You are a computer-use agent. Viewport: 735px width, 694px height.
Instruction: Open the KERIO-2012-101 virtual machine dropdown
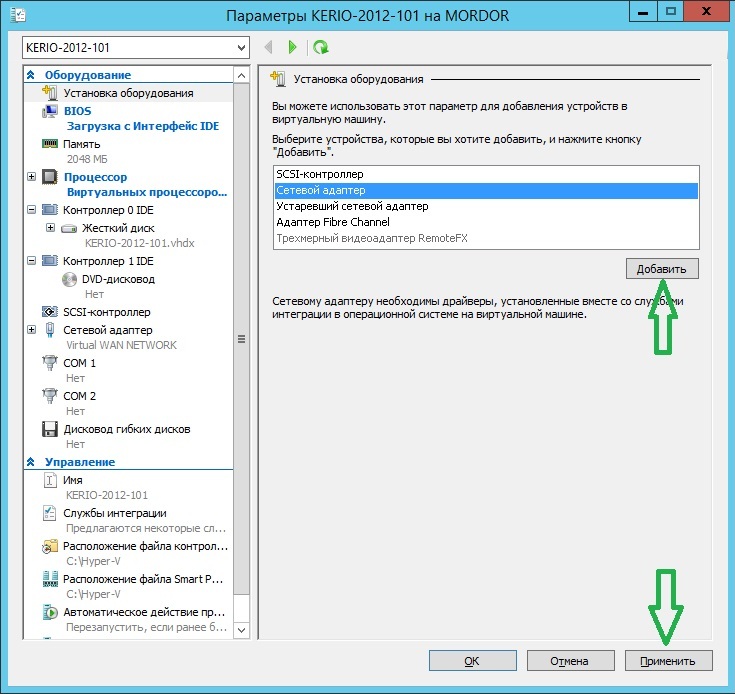pyautogui.click(x=241, y=48)
